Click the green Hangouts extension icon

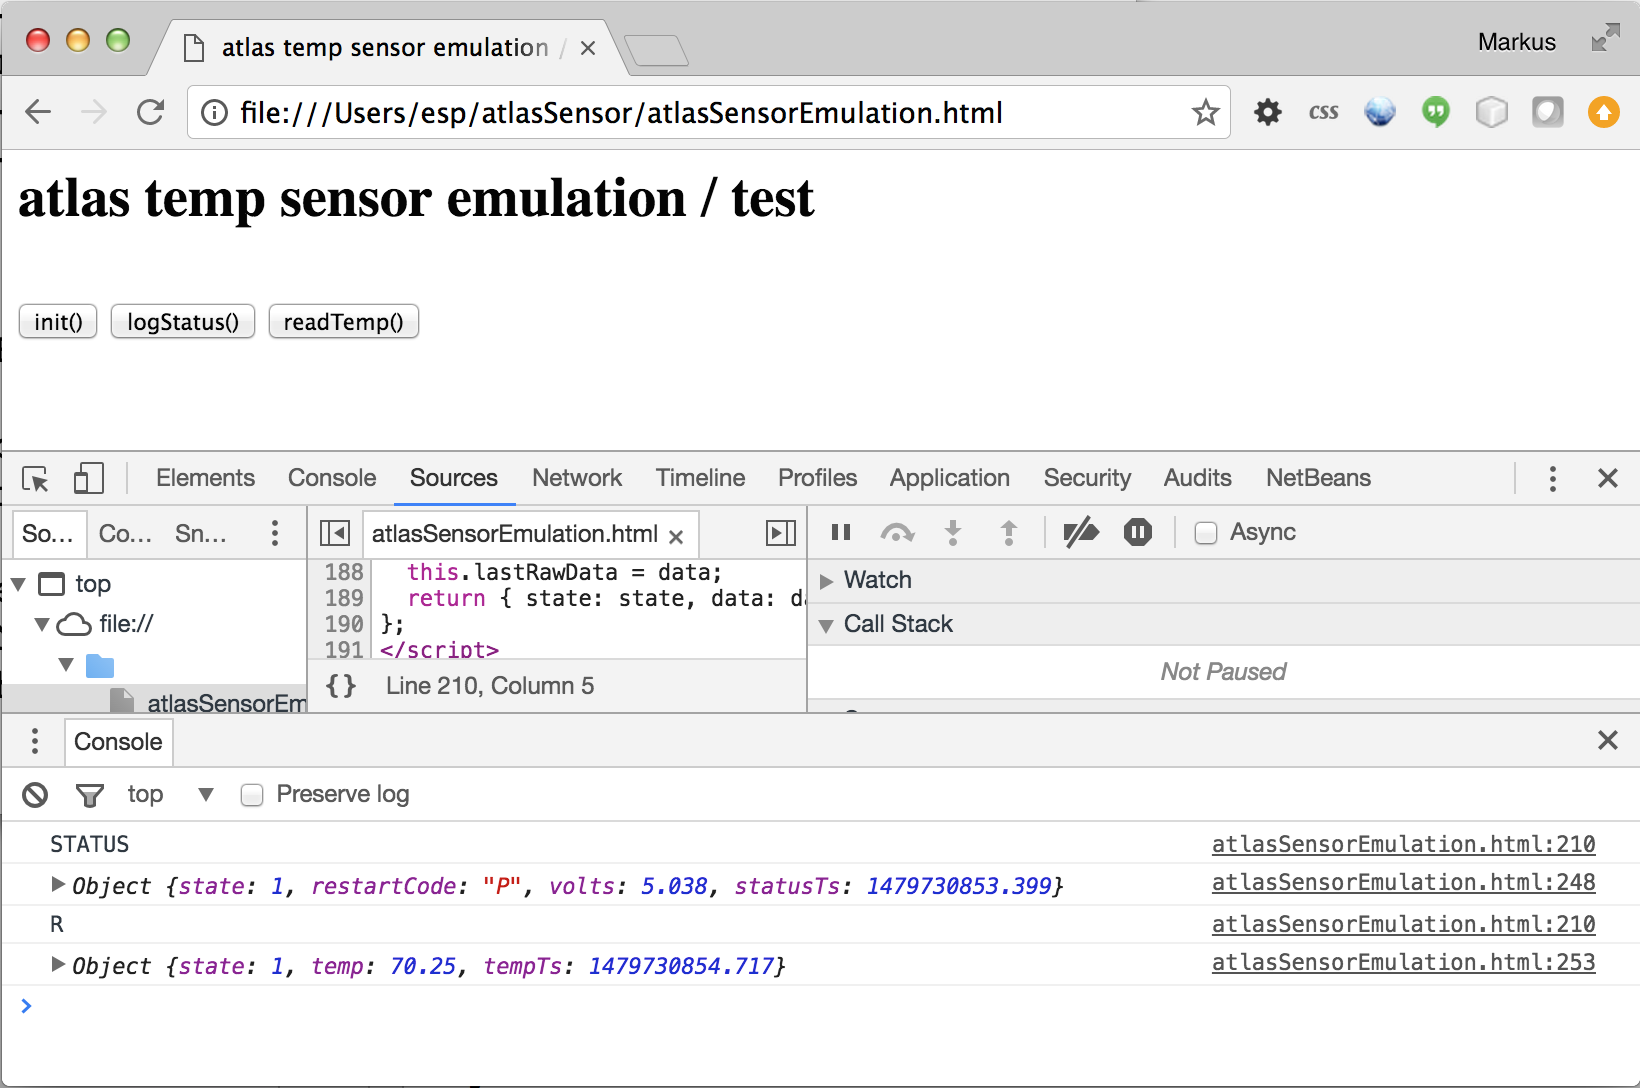(1436, 112)
